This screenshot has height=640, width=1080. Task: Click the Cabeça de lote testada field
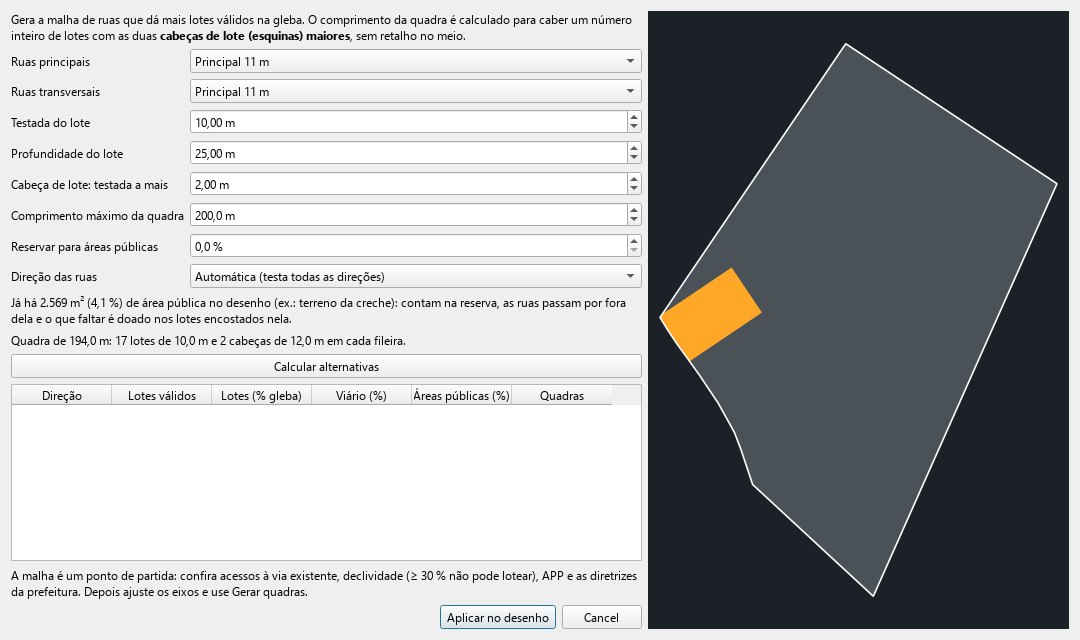pyautogui.click(x=408, y=185)
